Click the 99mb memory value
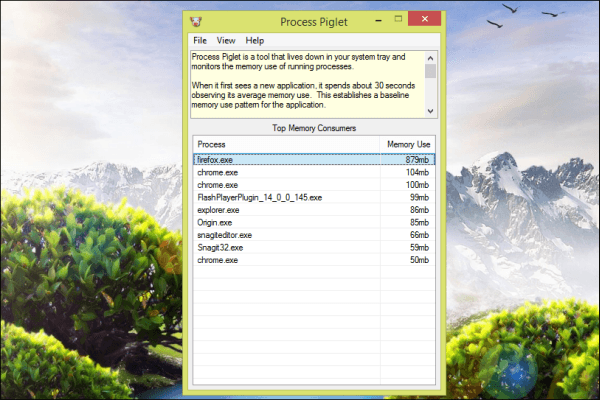The height and width of the screenshot is (400, 600). 419,198
